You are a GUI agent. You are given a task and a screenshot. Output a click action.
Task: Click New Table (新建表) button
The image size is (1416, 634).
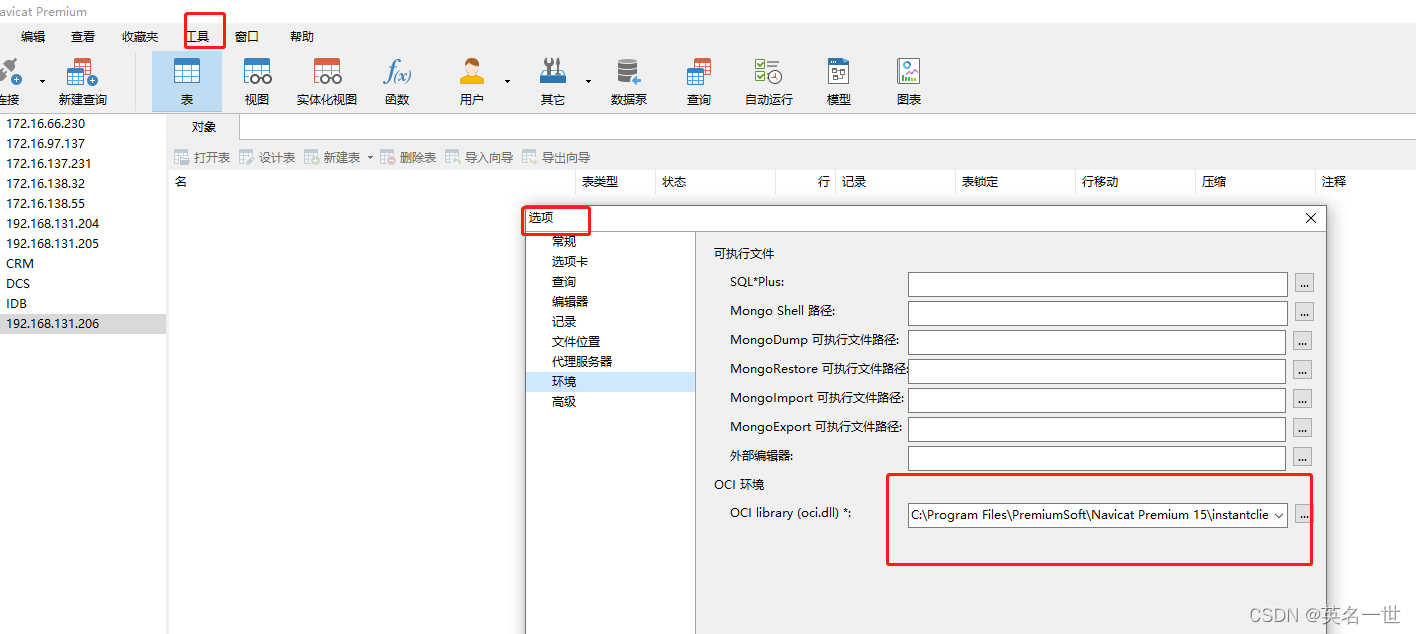pyautogui.click(x=332, y=157)
